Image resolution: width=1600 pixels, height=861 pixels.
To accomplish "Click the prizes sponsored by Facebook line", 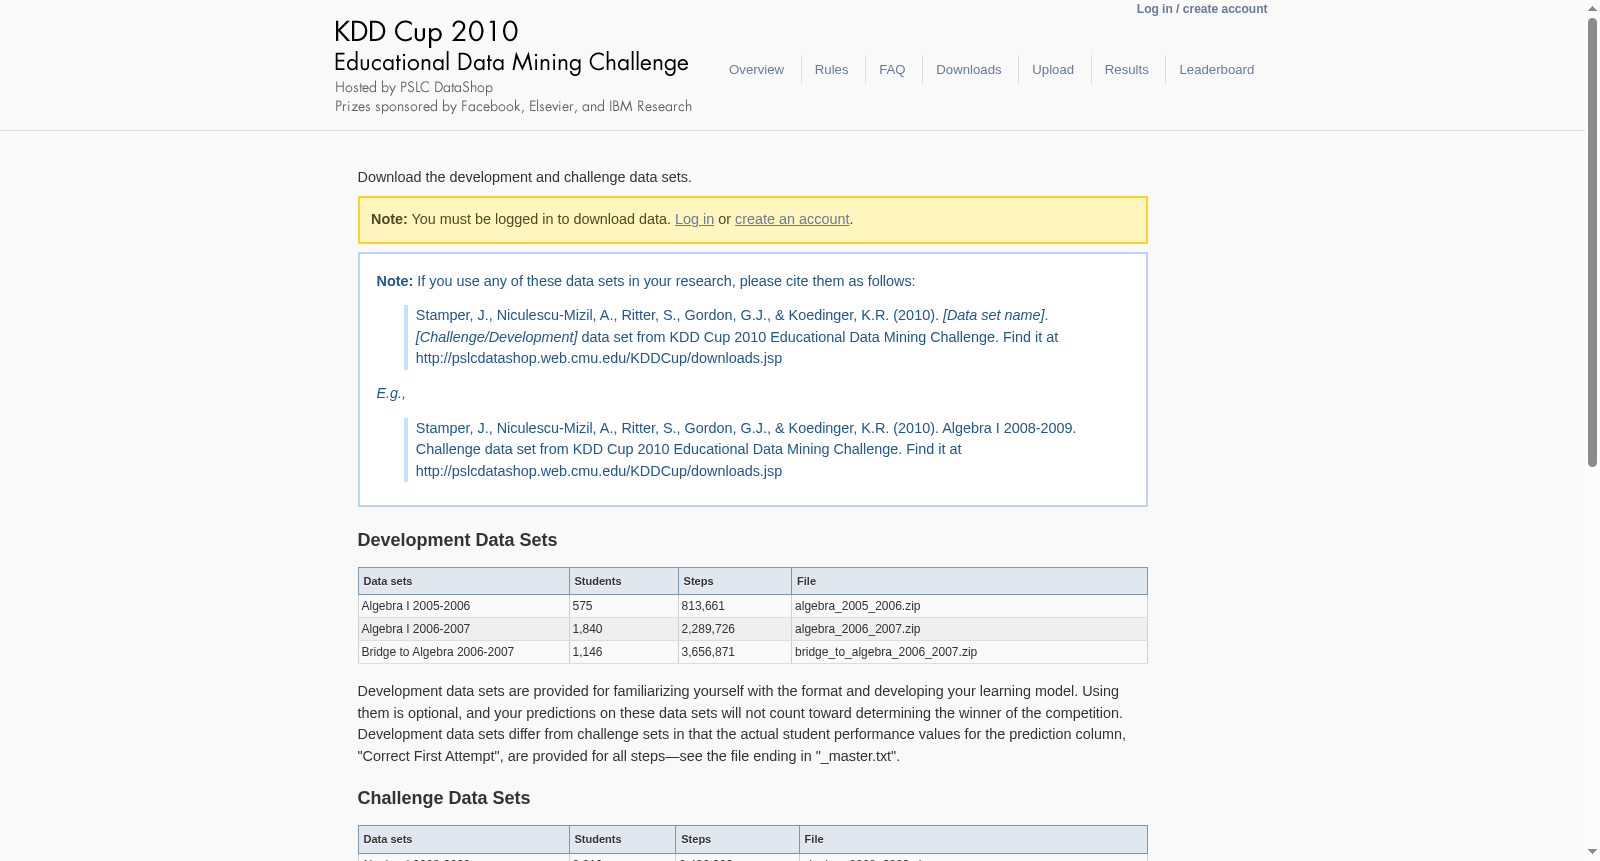I will tap(513, 106).
